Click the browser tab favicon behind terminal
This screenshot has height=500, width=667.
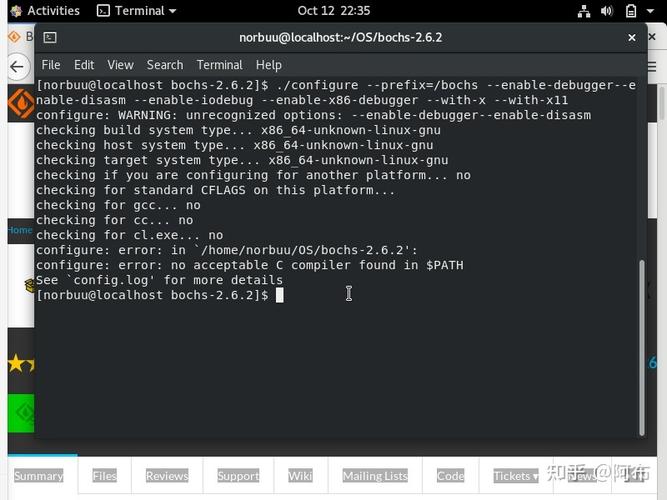click(x=14, y=37)
